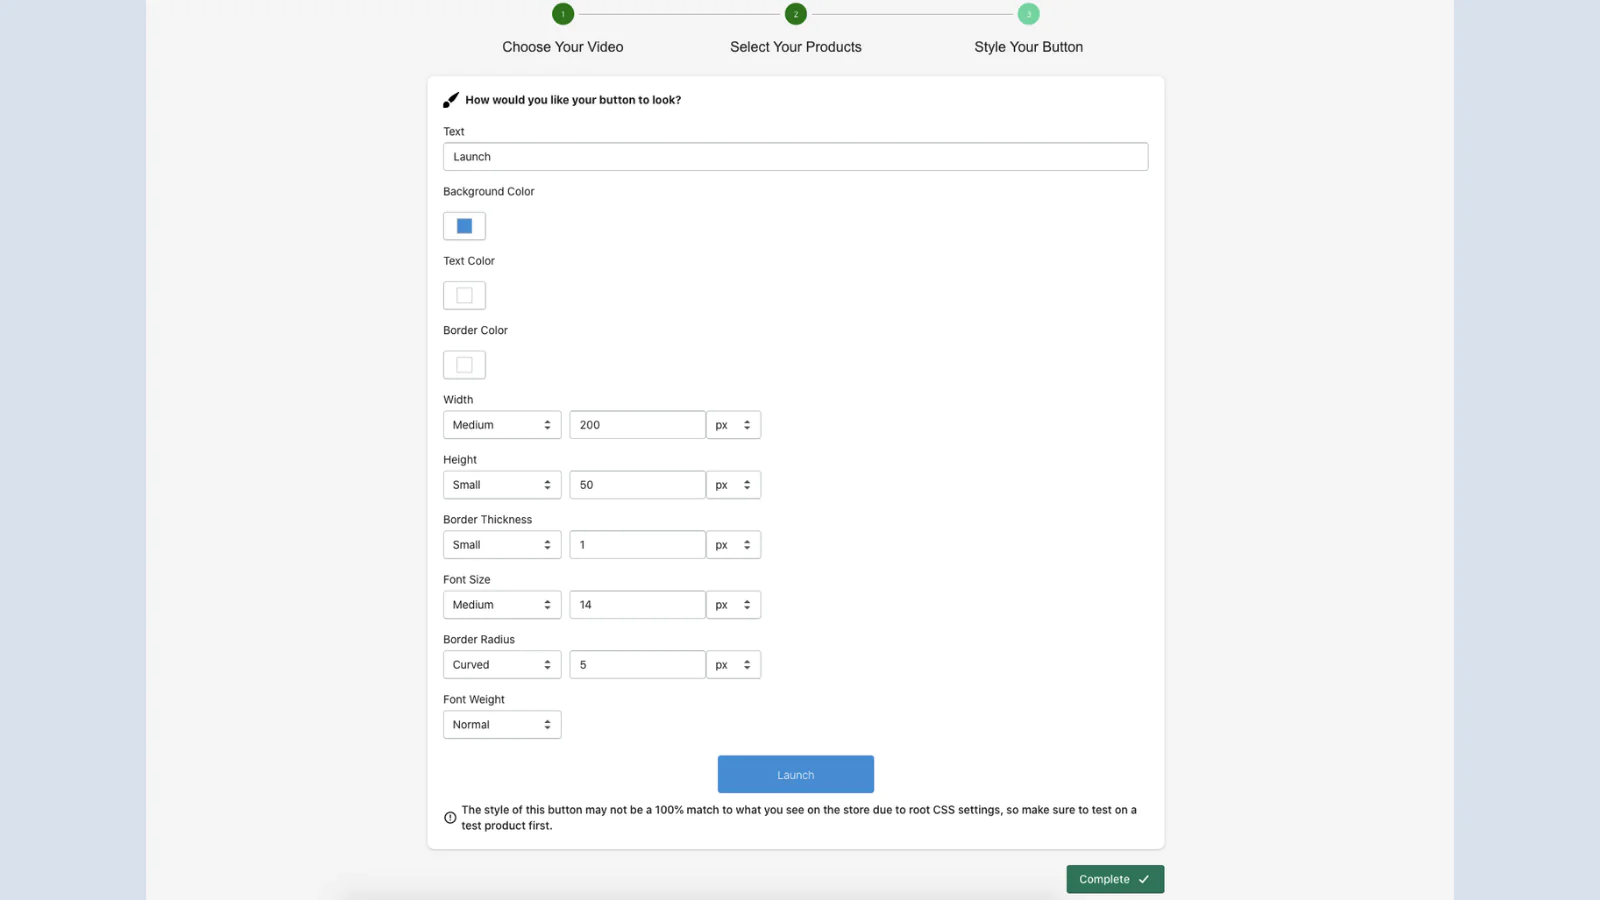Focus the button Text input field
Viewport: 1600px width, 900px height.
(795, 157)
